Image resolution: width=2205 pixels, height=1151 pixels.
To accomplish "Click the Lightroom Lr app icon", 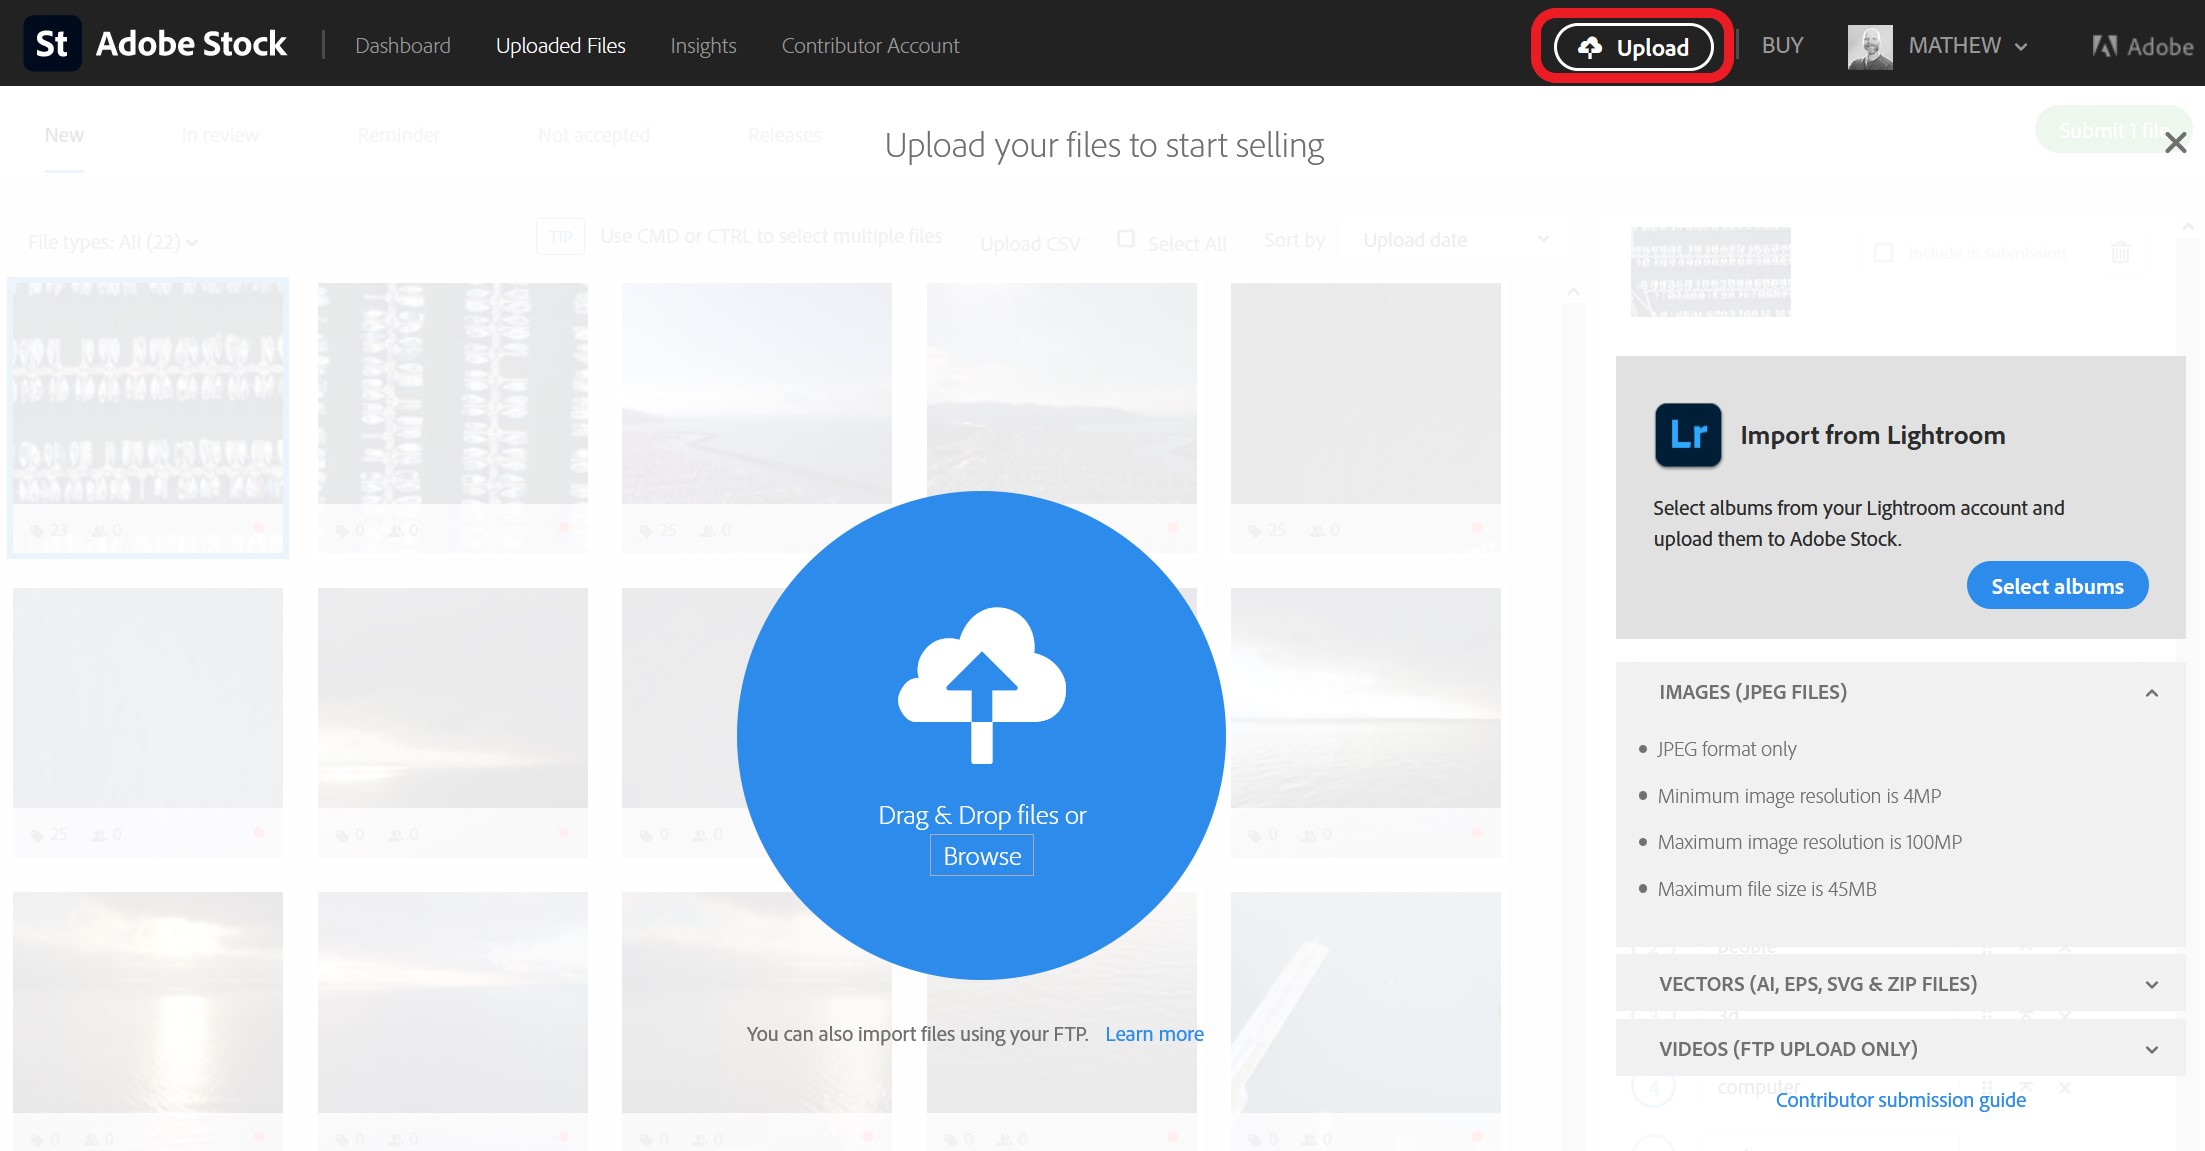I will click(x=1688, y=435).
